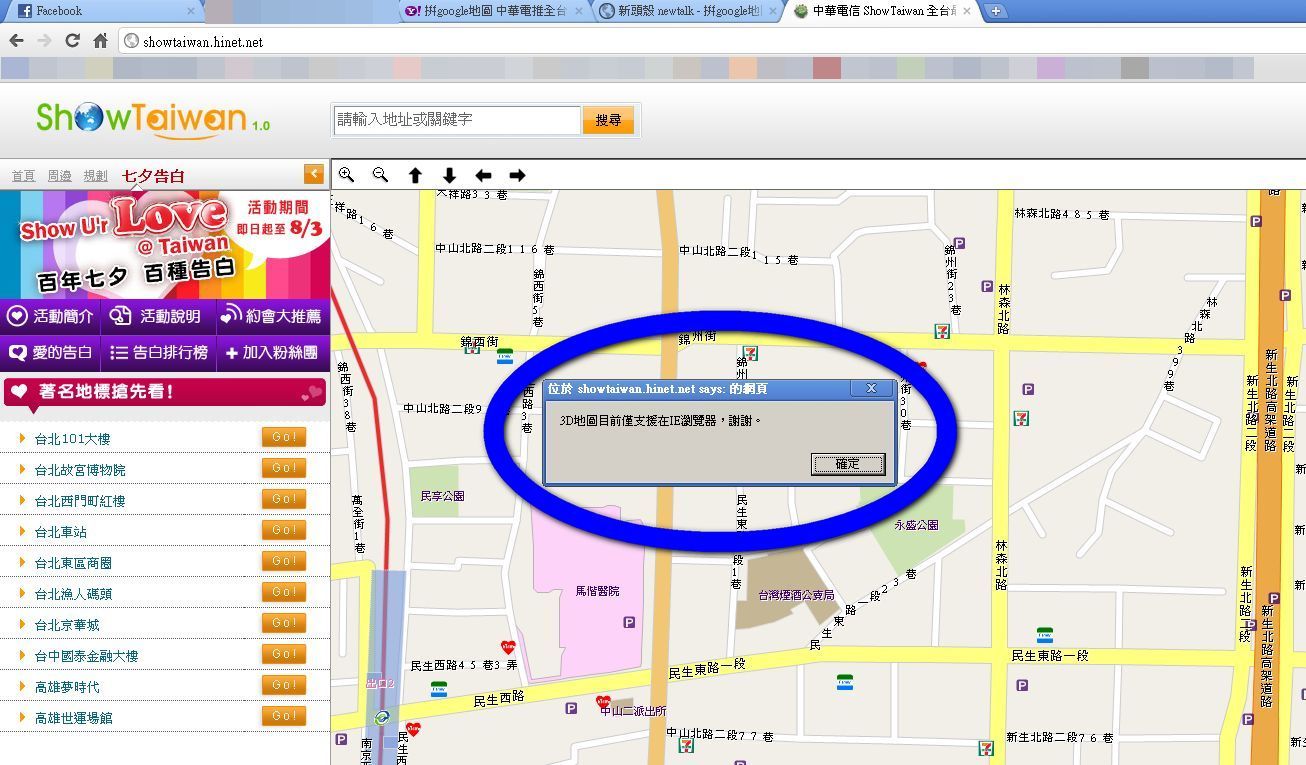This screenshot has height=765, width=1306.
Task: Switch to the 新頭殼 newtalk tab
Action: [689, 11]
